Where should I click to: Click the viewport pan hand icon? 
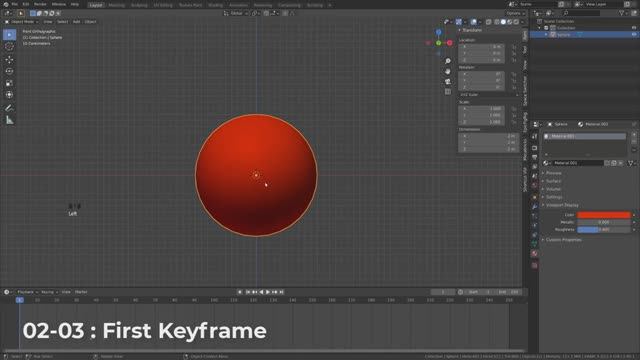pyautogui.click(x=448, y=71)
